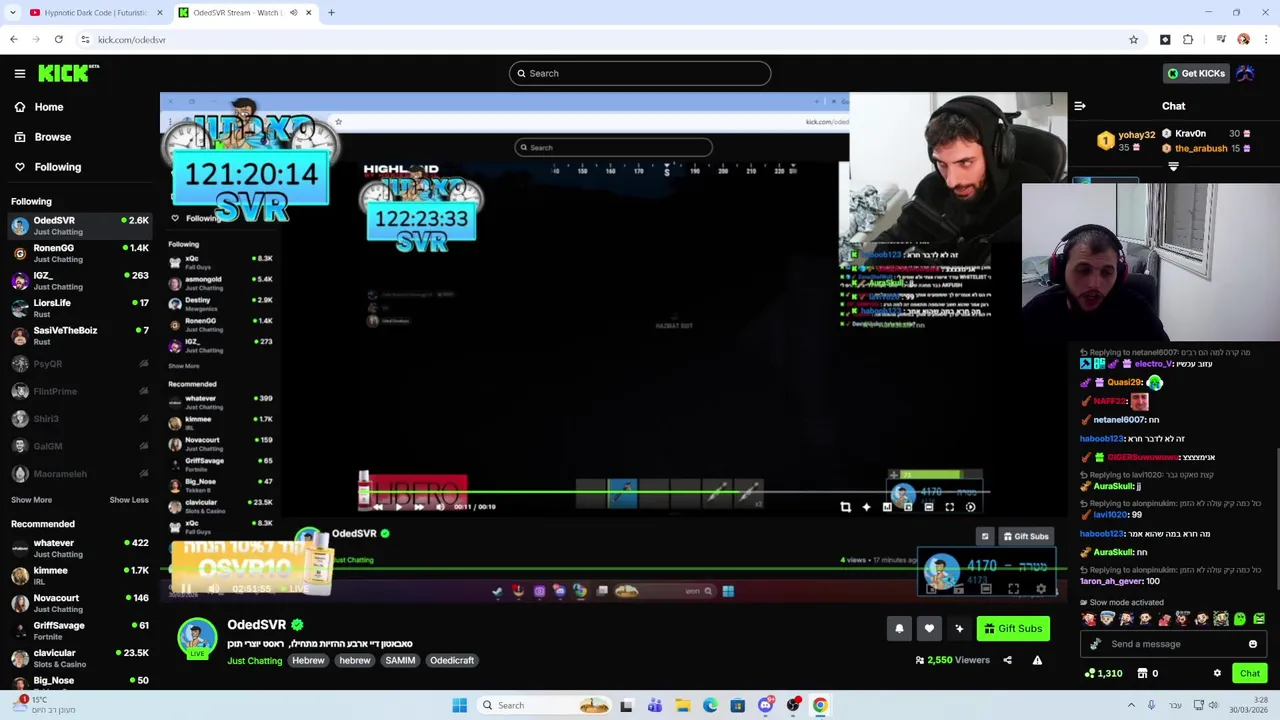
Task: Open recommended channel clavicular
Action: pyautogui.click(x=80, y=658)
